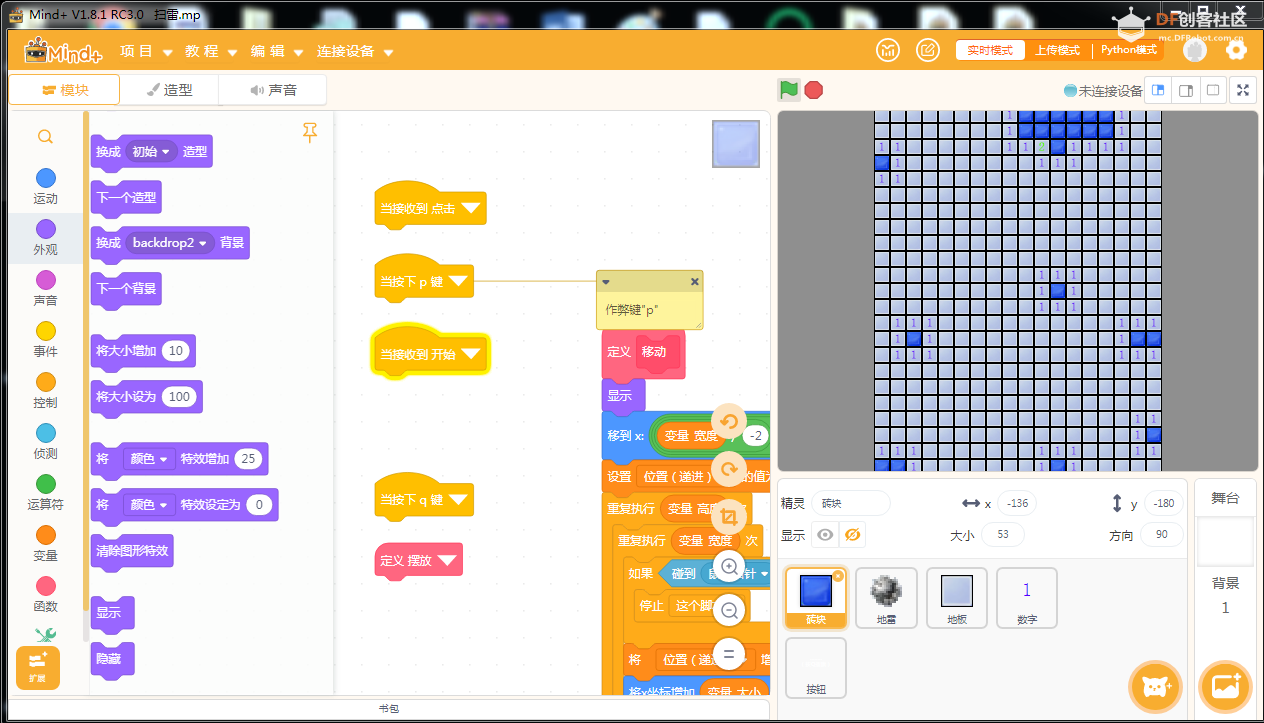This screenshot has width=1264, height=723.
Task: Switch to 上传模式 mode
Action: (1057, 50)
